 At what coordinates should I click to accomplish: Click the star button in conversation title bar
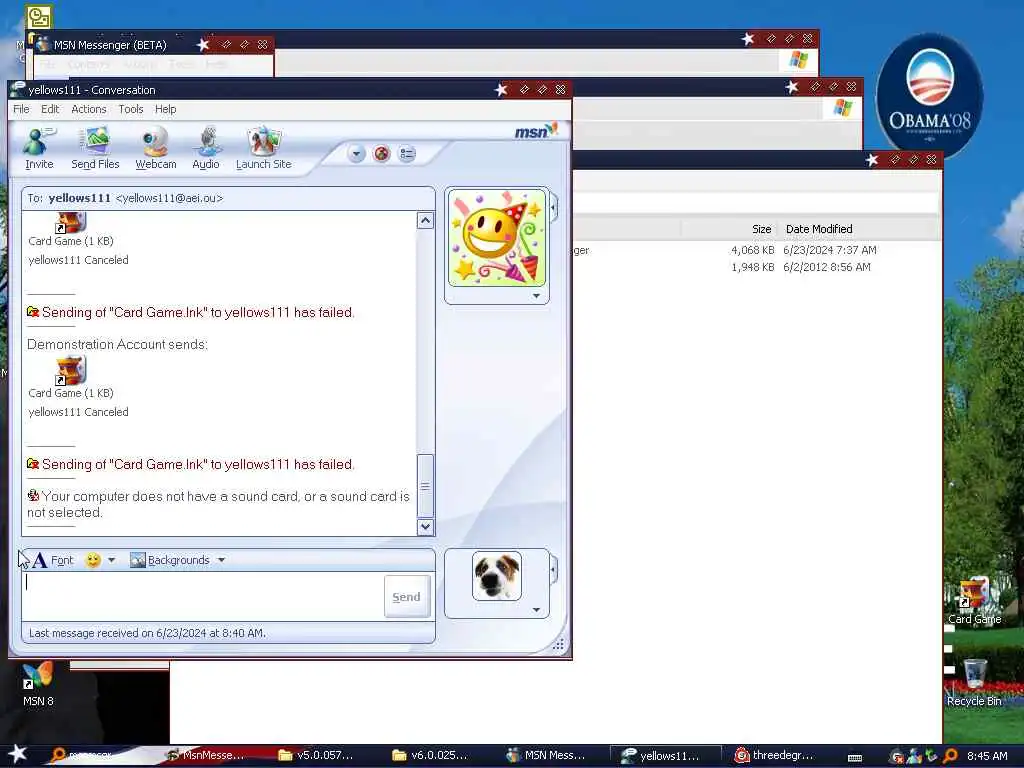point(501,89)
